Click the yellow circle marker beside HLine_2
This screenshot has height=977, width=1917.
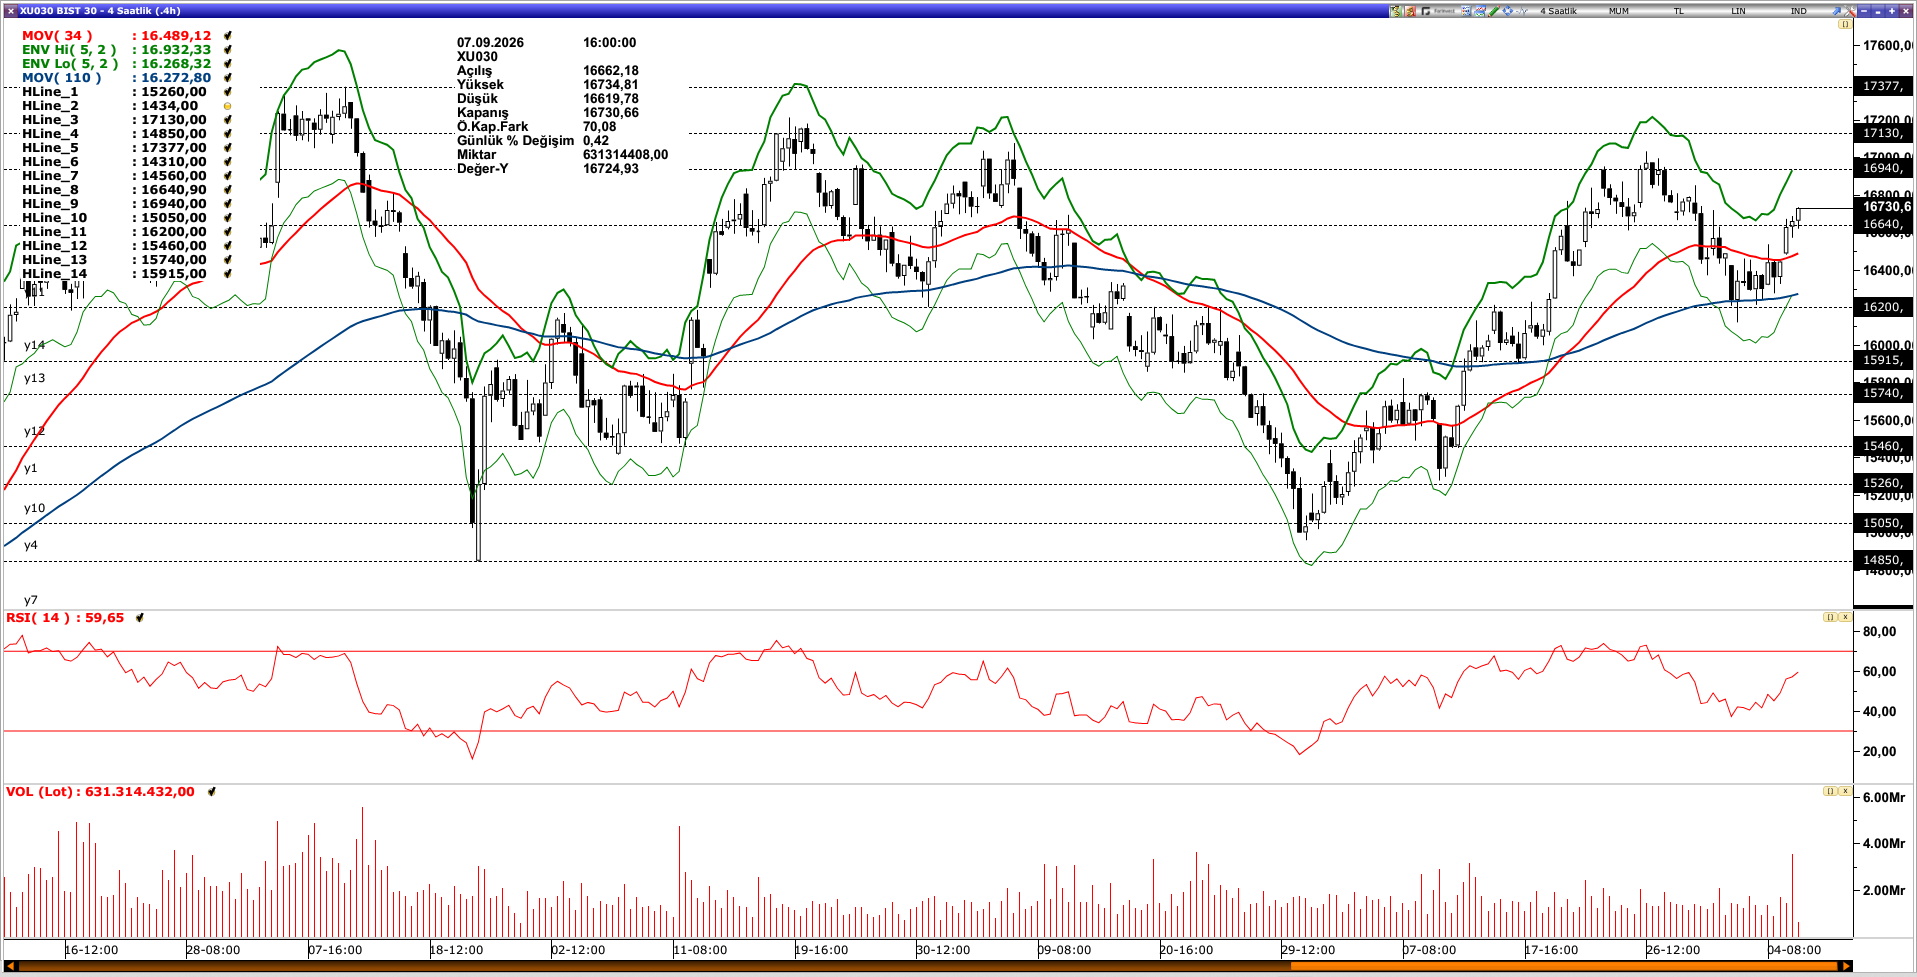(x=228, y=106)
